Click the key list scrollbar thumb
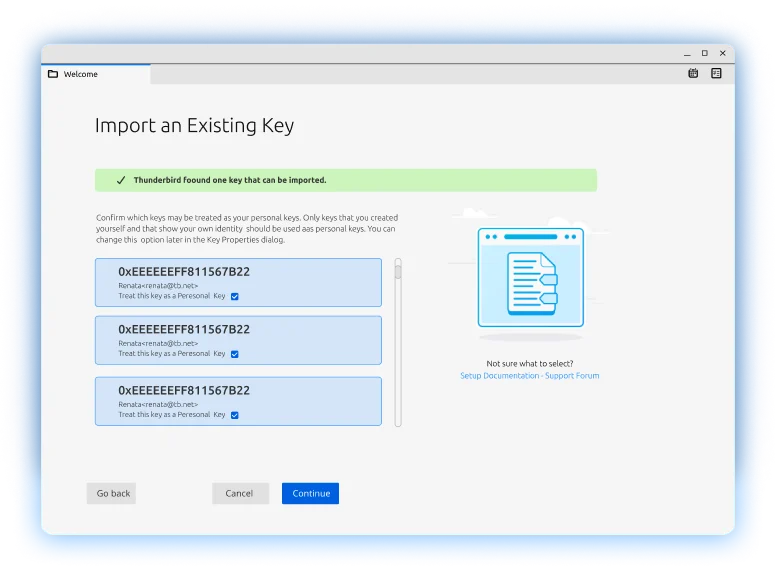Screen dimensions: 775x578 pyautogui.click(x=398, y=271)
